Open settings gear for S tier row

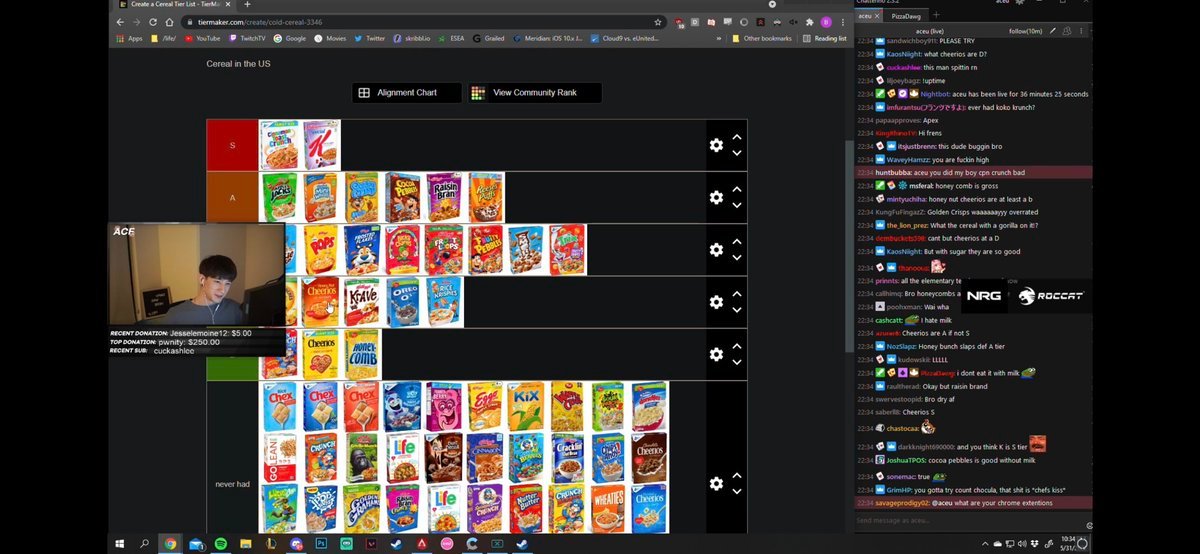(716, 145)
